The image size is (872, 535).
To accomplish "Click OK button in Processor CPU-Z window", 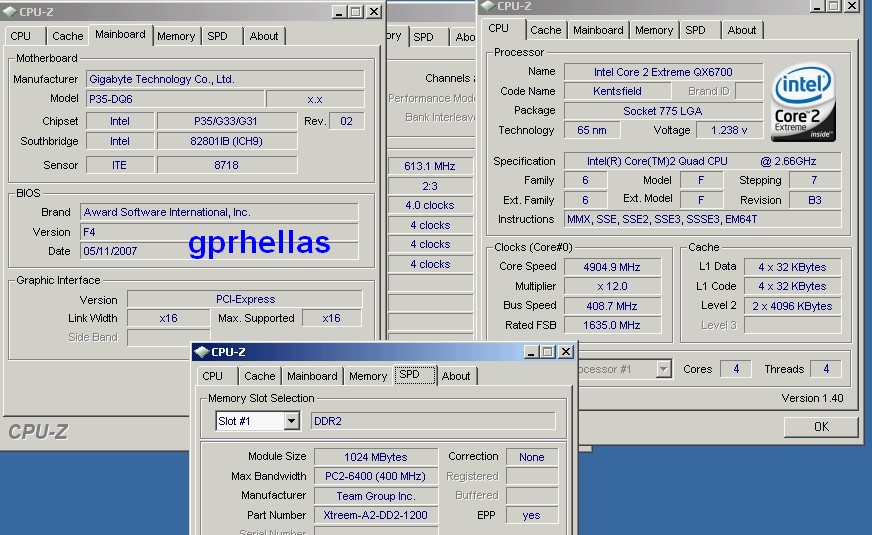I will [x=821, y=427].
